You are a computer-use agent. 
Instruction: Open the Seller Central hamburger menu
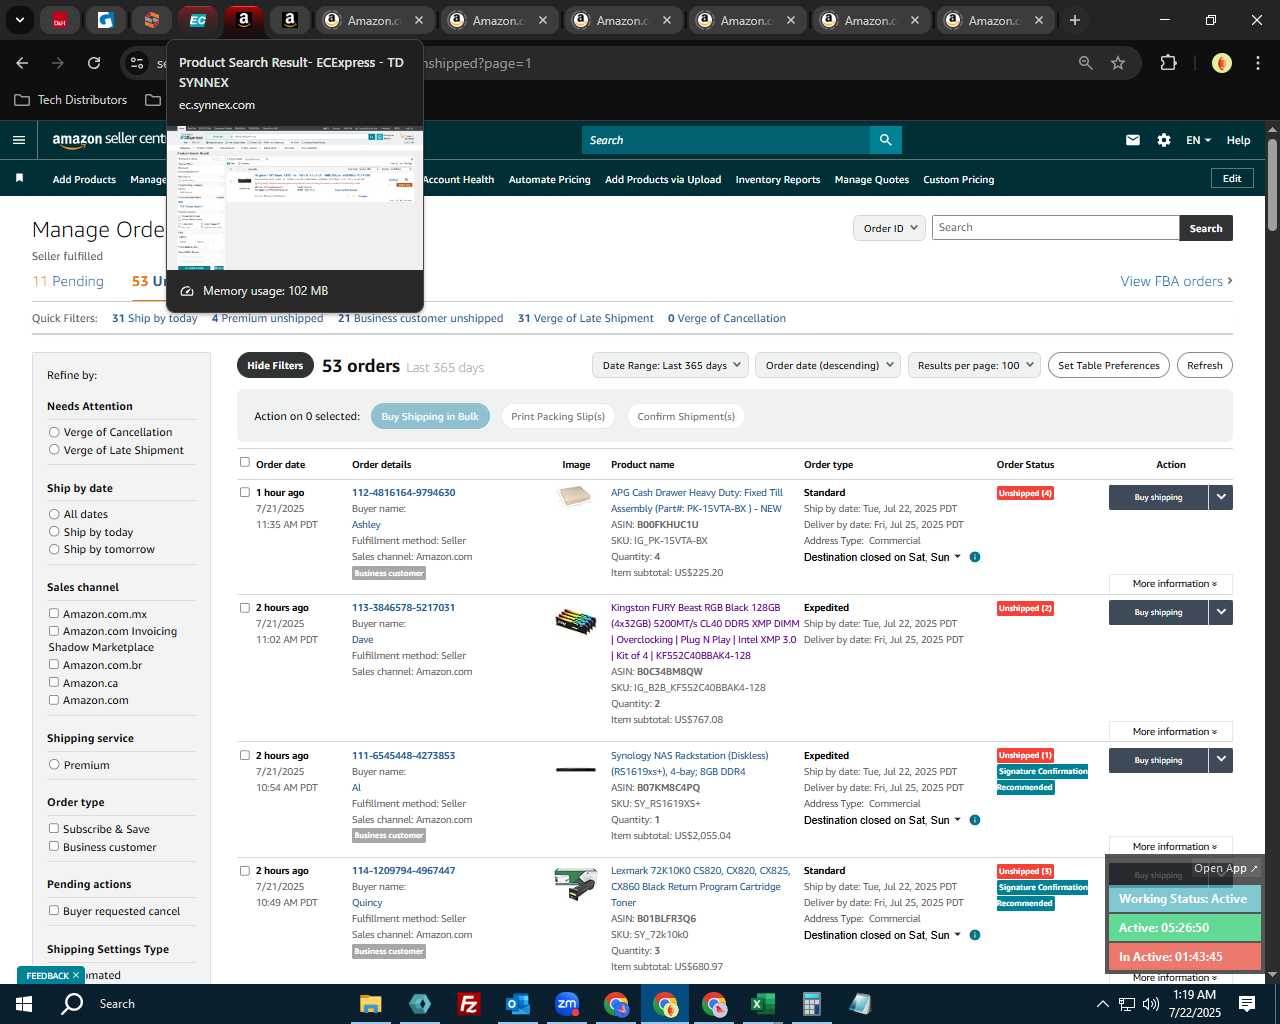click(19, 140)
